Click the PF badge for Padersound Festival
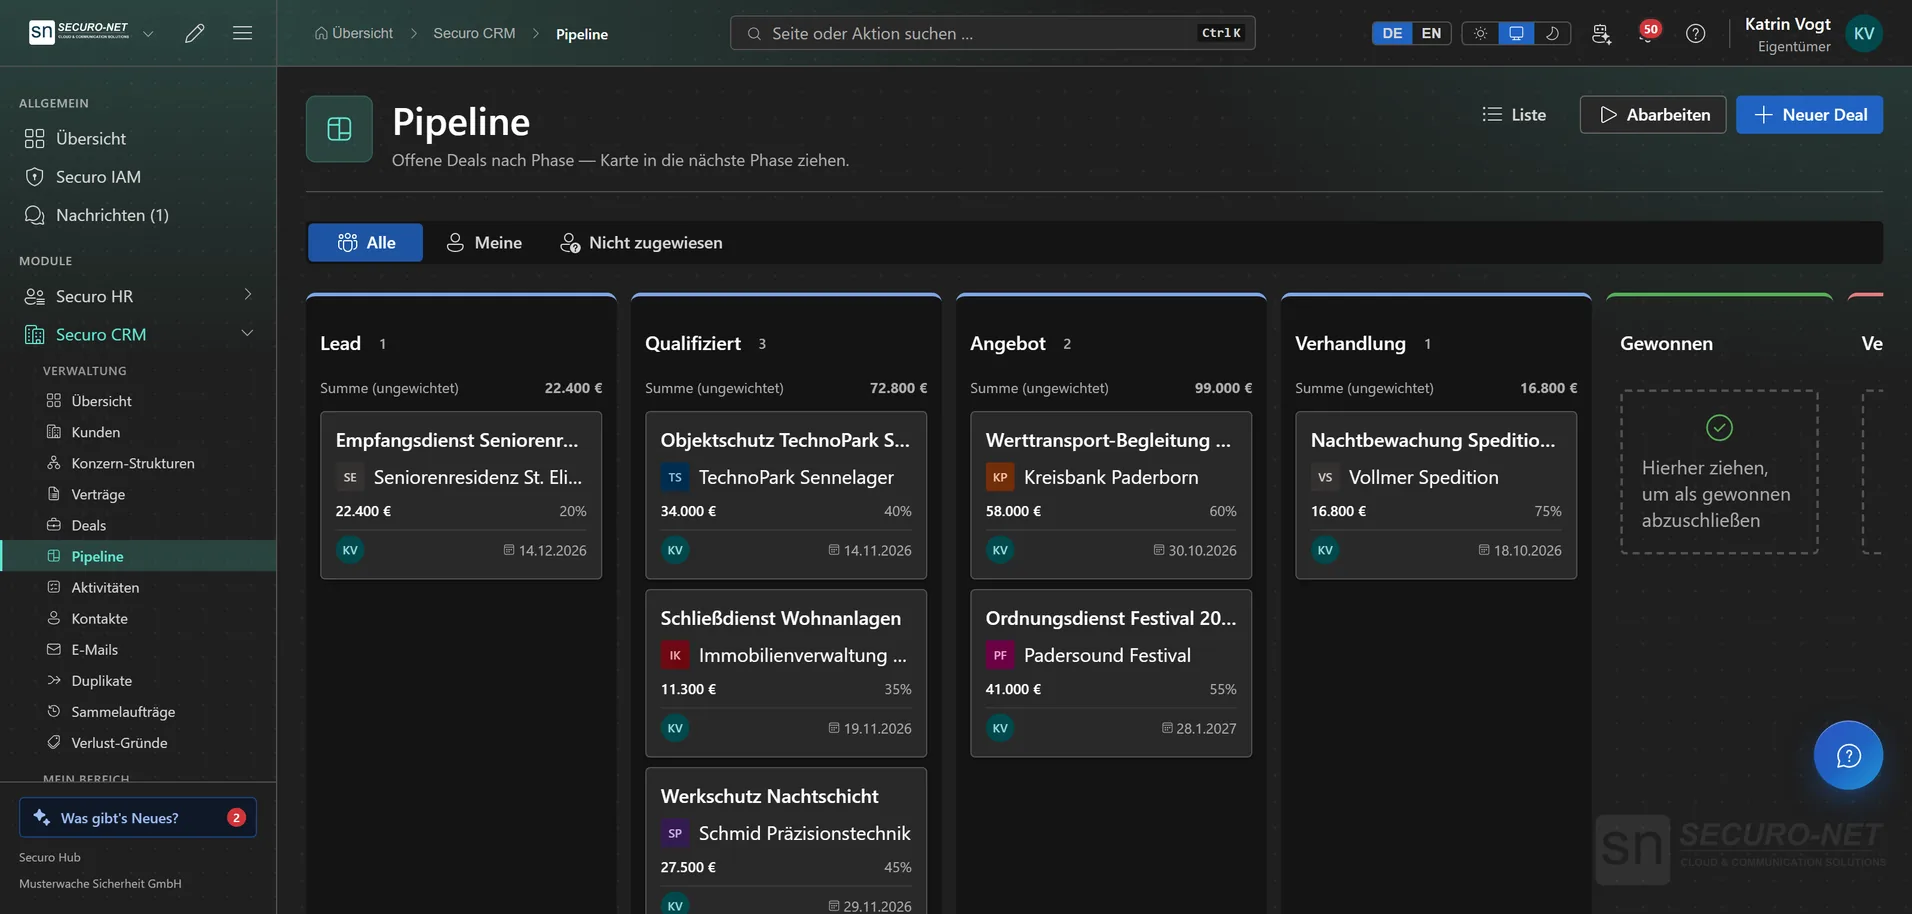 pyautogui.click(x=1000, y=655)
